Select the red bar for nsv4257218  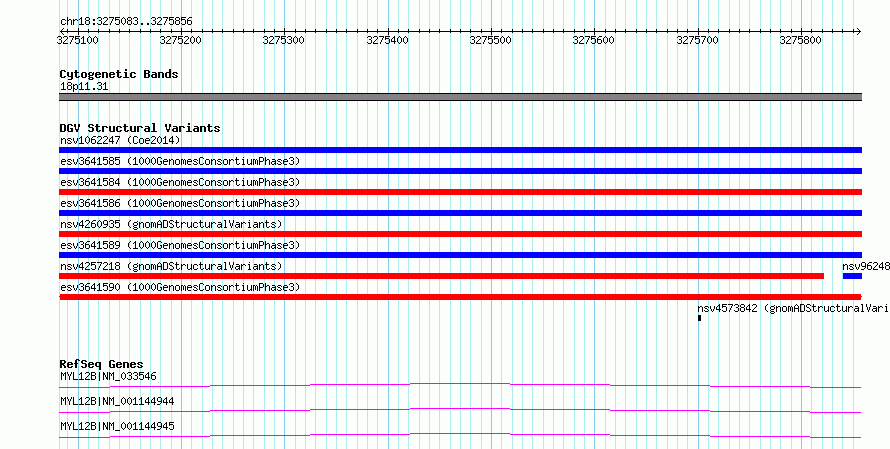[x=442, y=276]
